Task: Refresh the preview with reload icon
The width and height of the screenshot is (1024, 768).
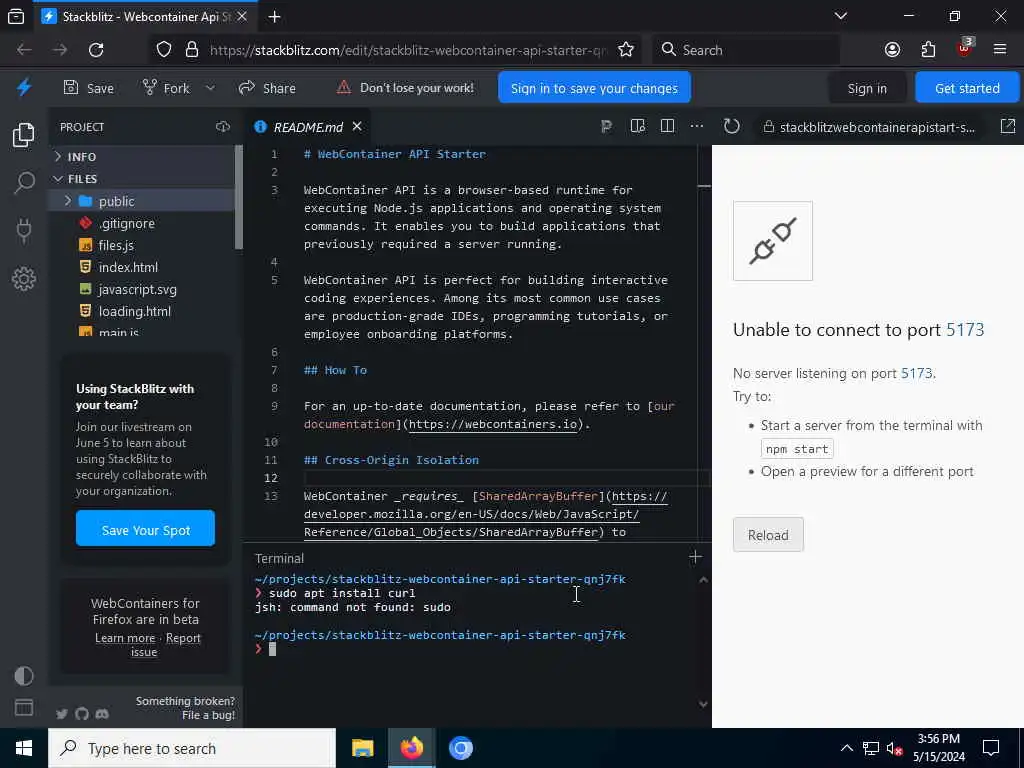Action: point(731,126)
